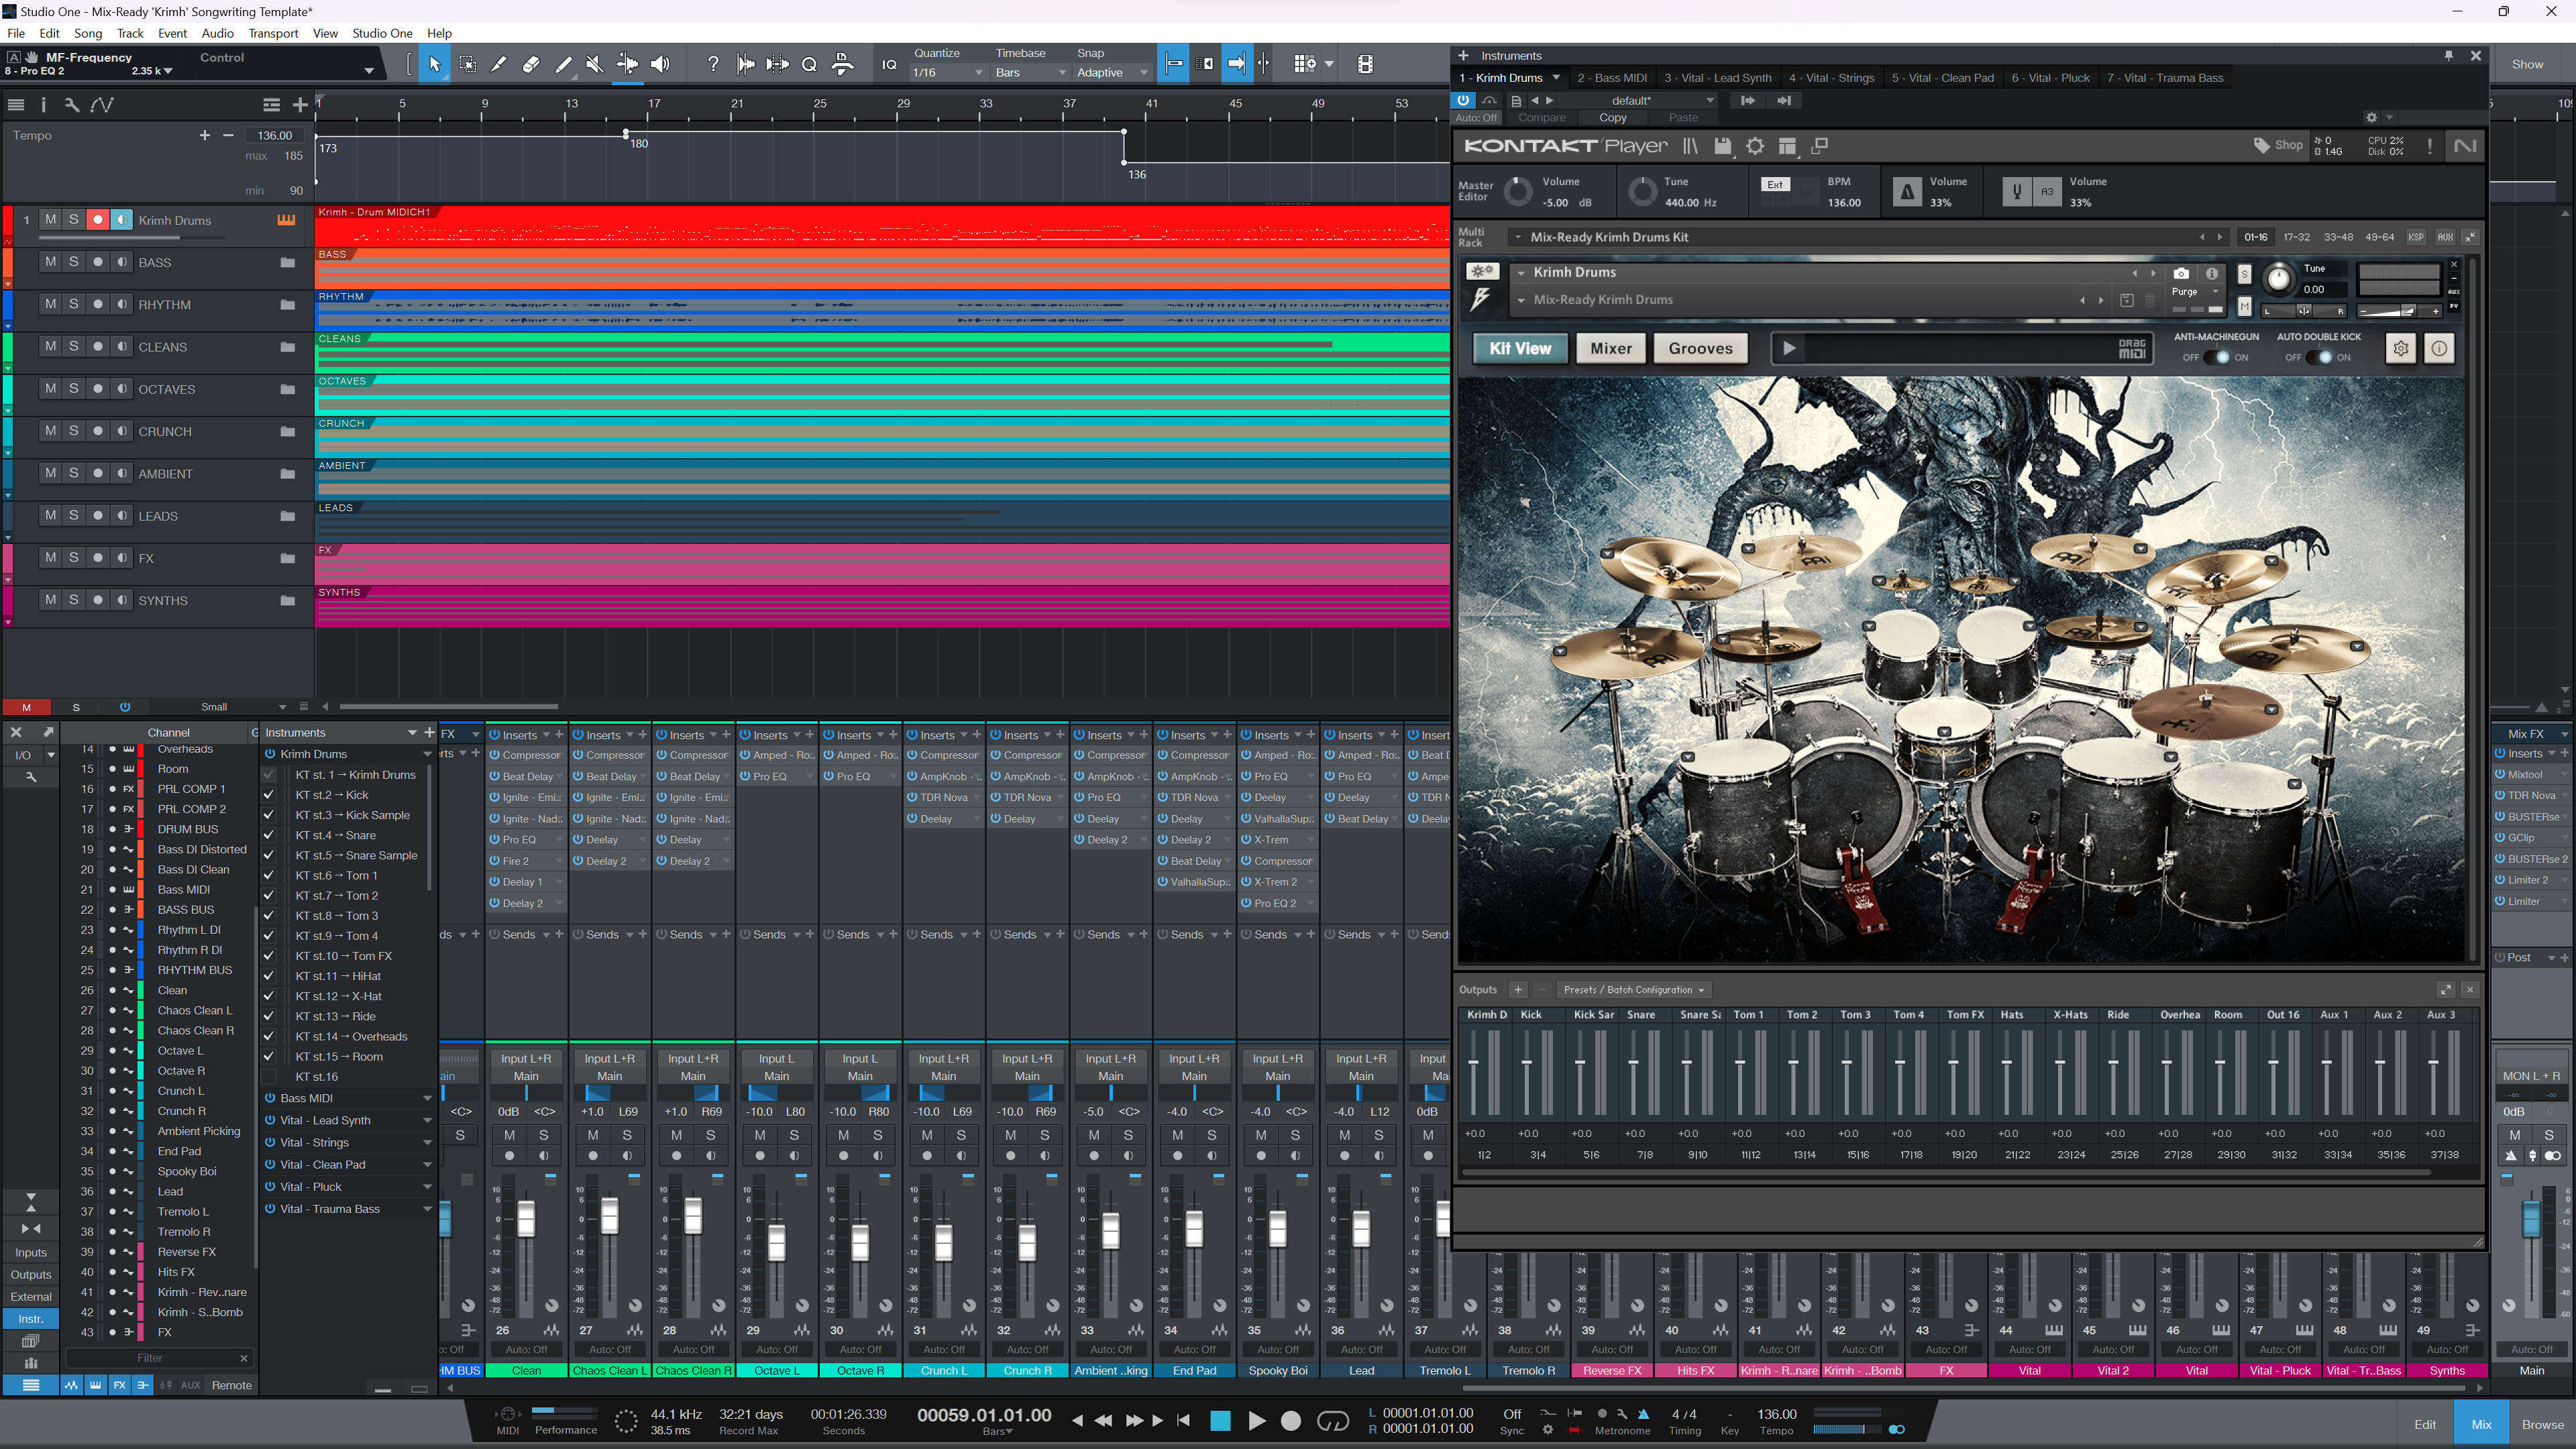Viewport: 2576px width, 1449px height.
Task: Click the Listen speaker tool
Action: [x=660, y=65]
